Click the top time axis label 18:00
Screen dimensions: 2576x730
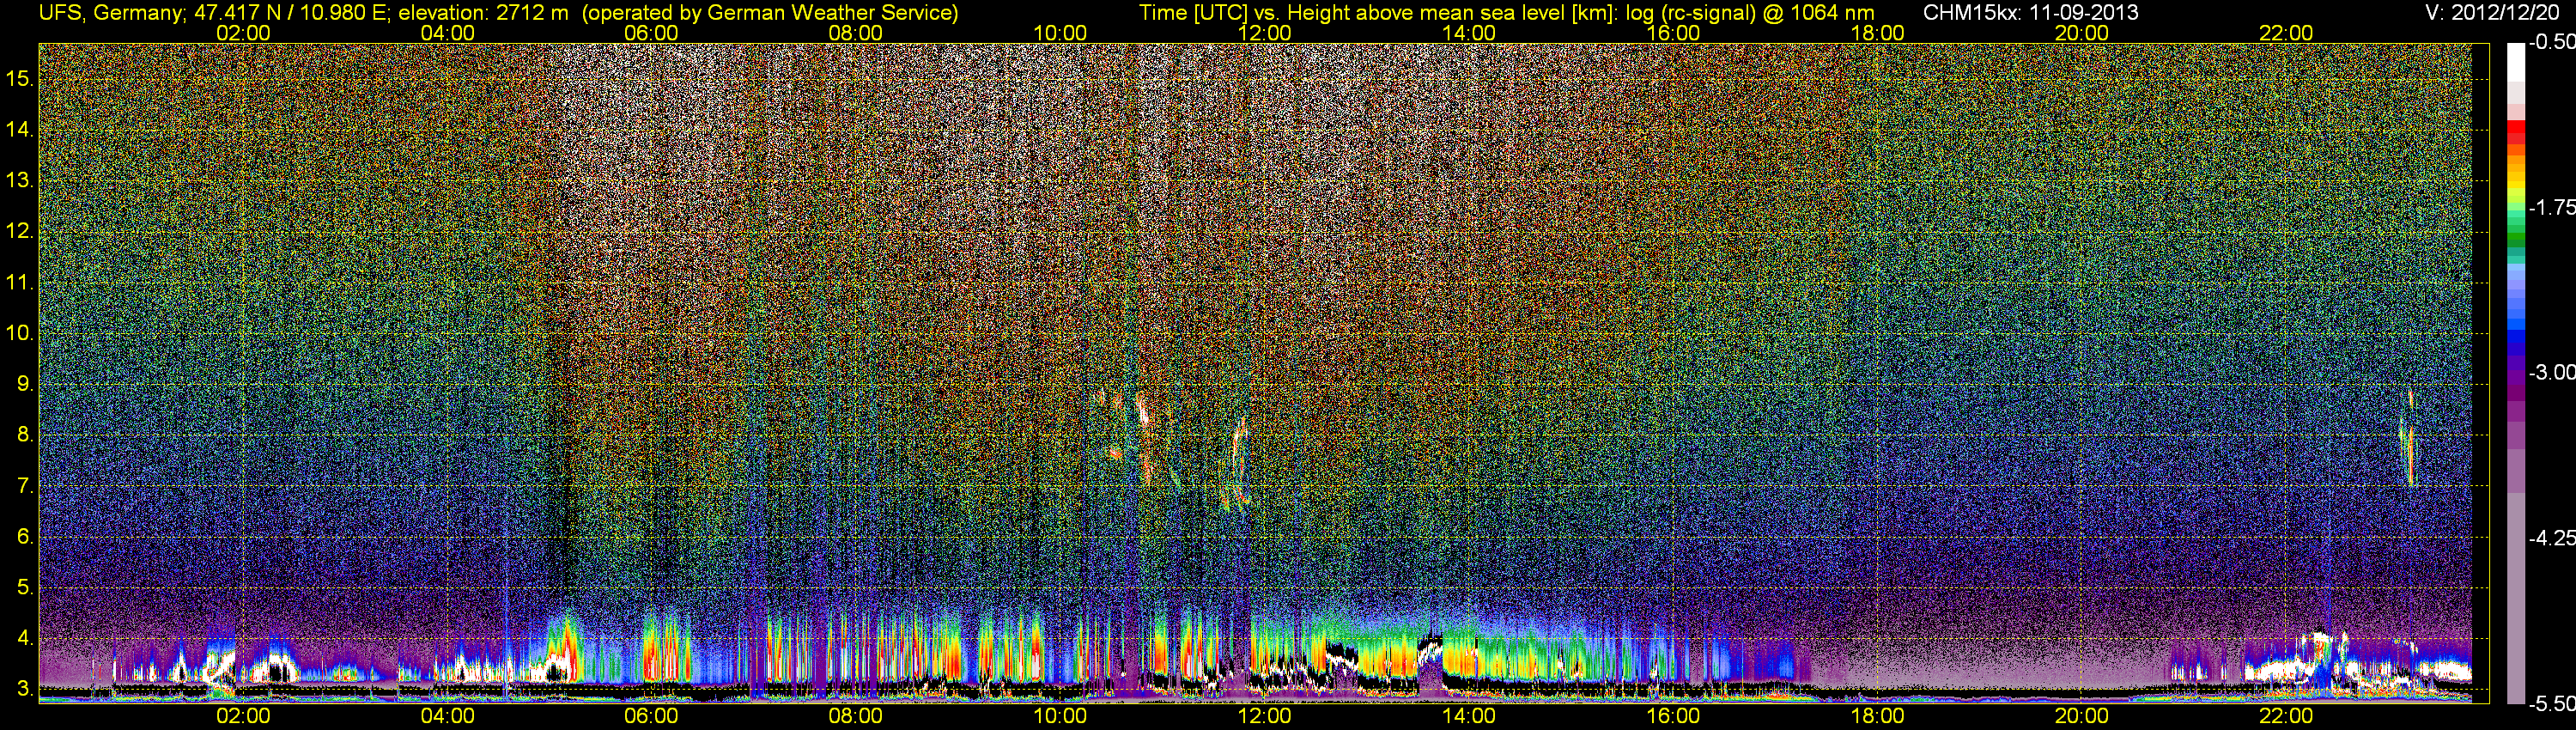click(1877, 33)
